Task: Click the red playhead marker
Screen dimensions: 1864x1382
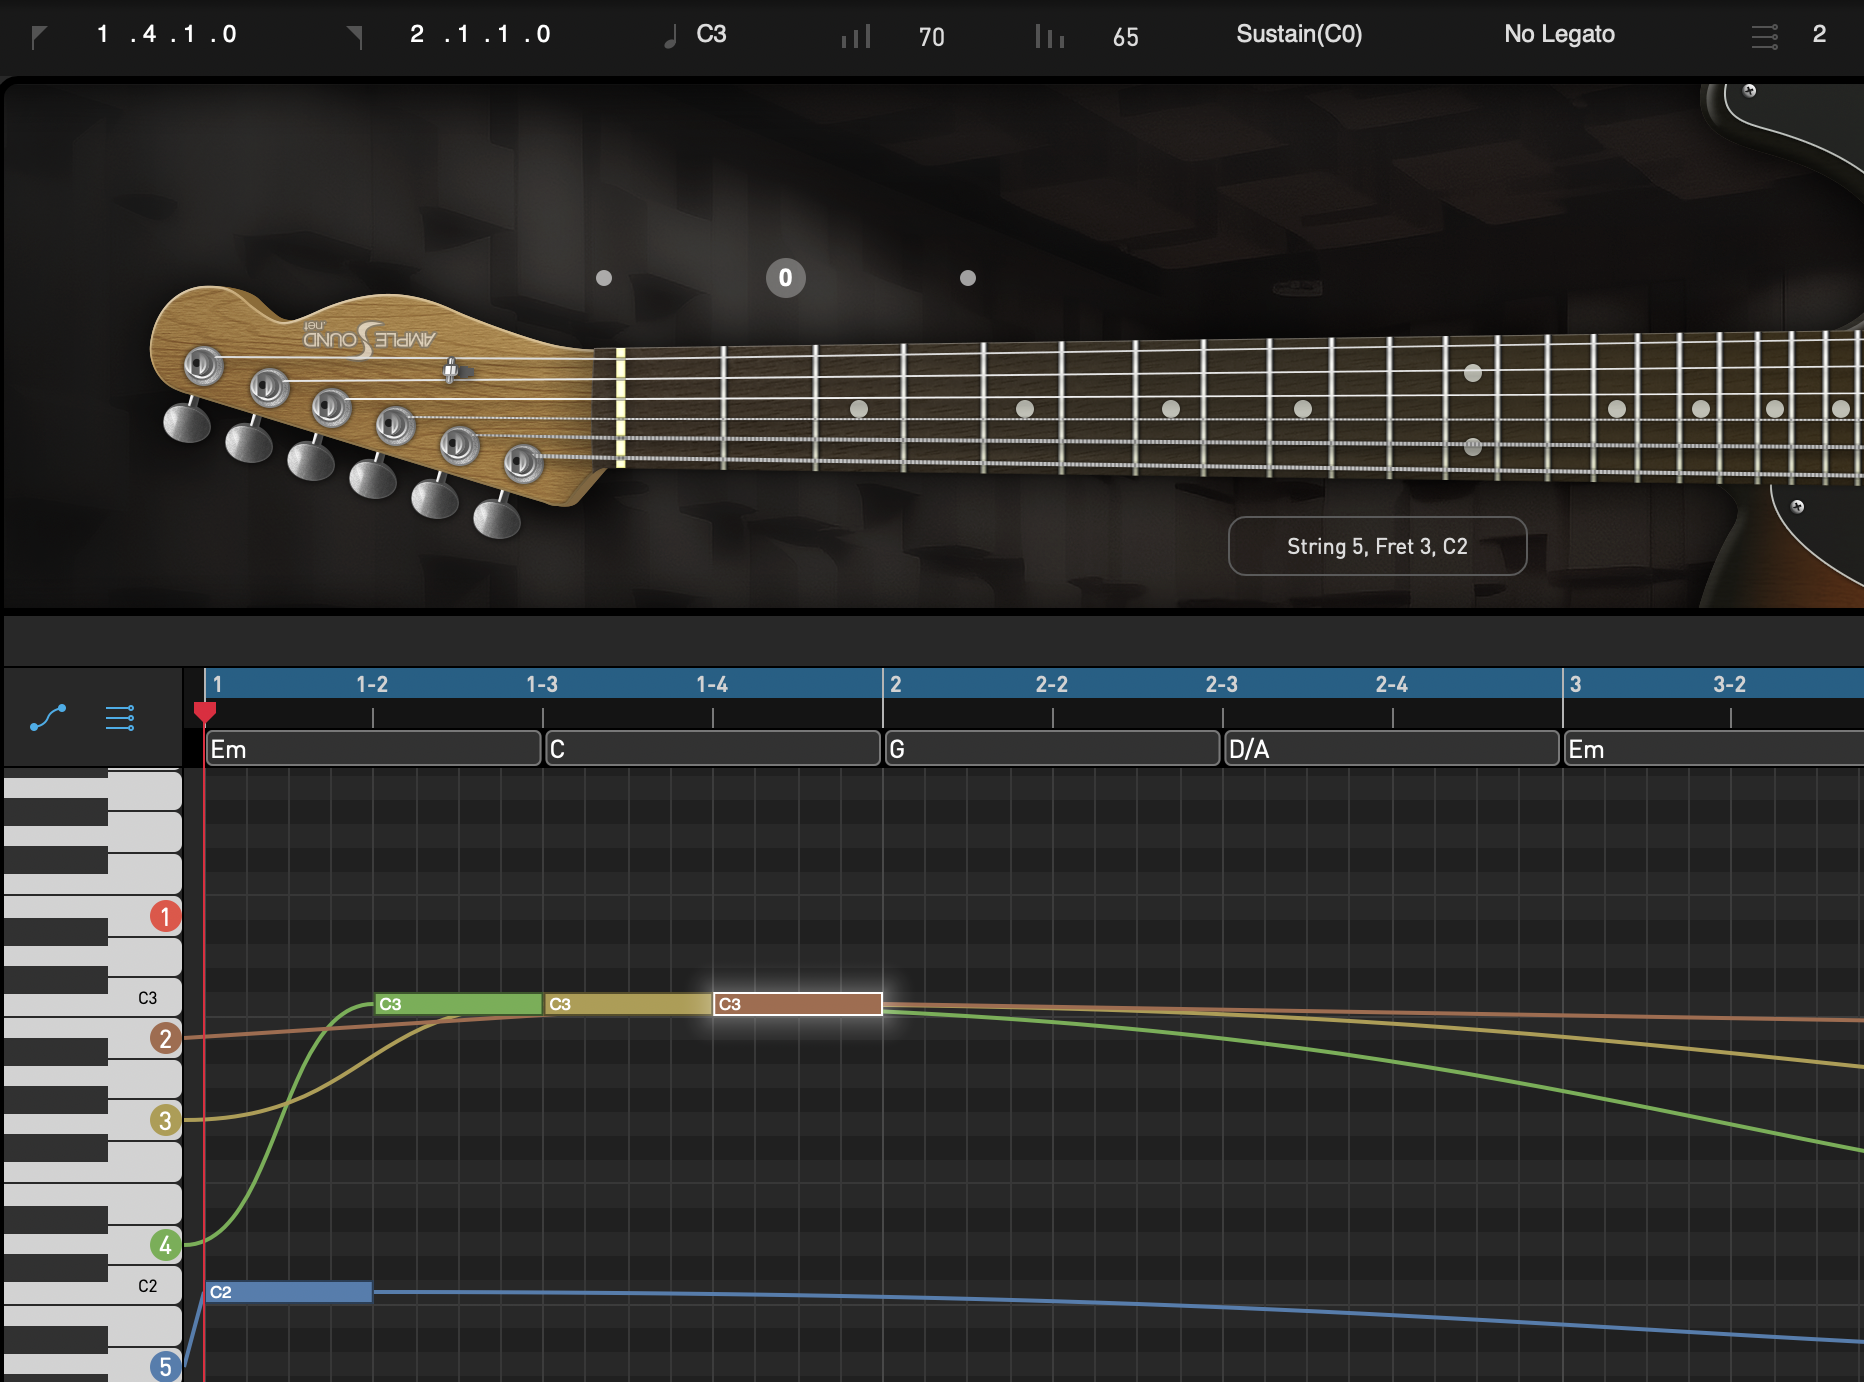Action: click(205, 712)
